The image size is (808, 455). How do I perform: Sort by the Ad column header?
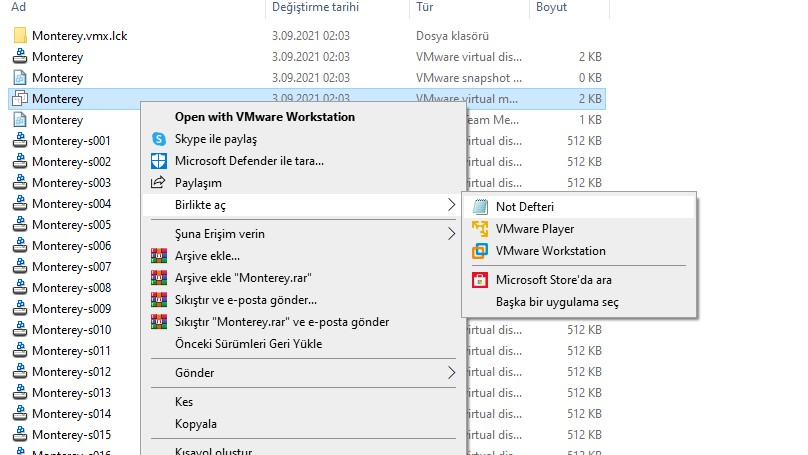[19, 7]
